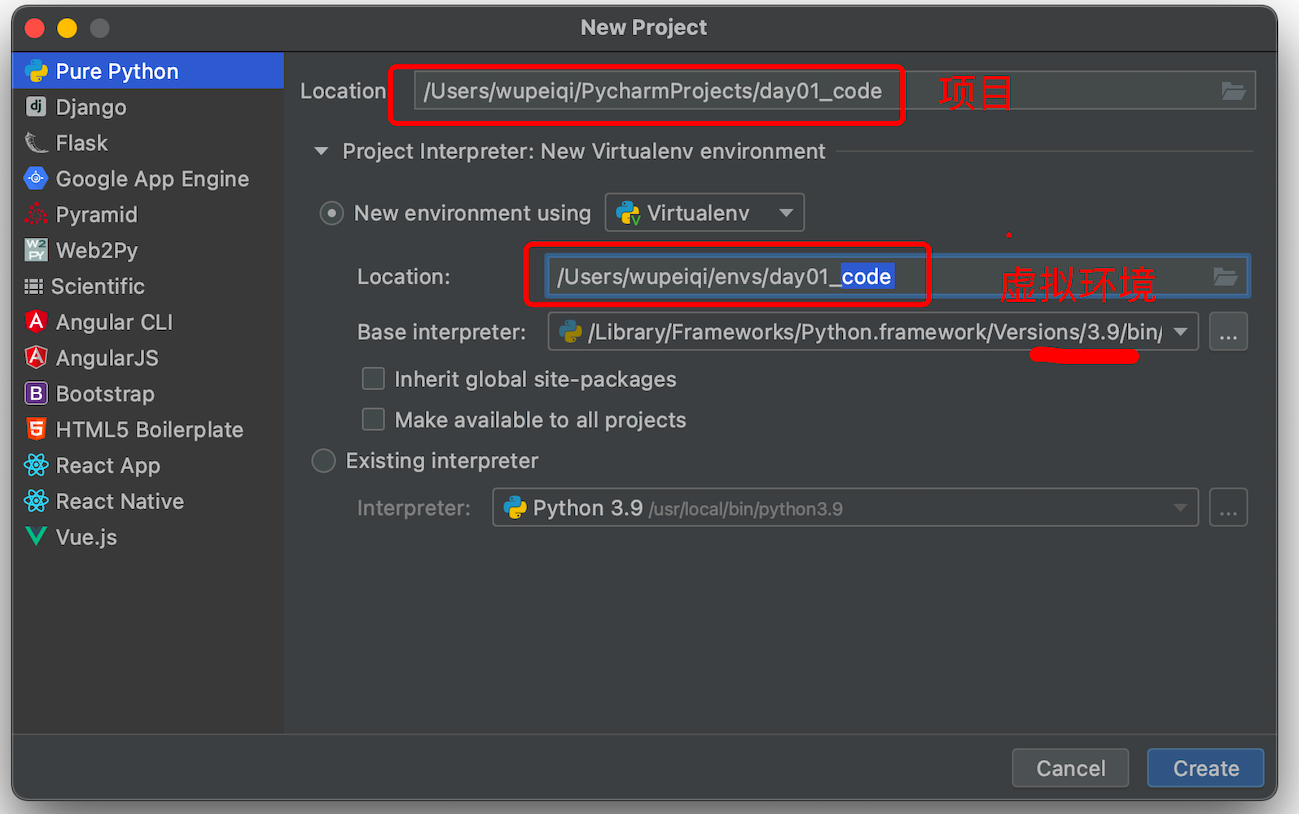Click the Cancel button
Viewport: 1299px width, 814px height.
point(1070,768)
